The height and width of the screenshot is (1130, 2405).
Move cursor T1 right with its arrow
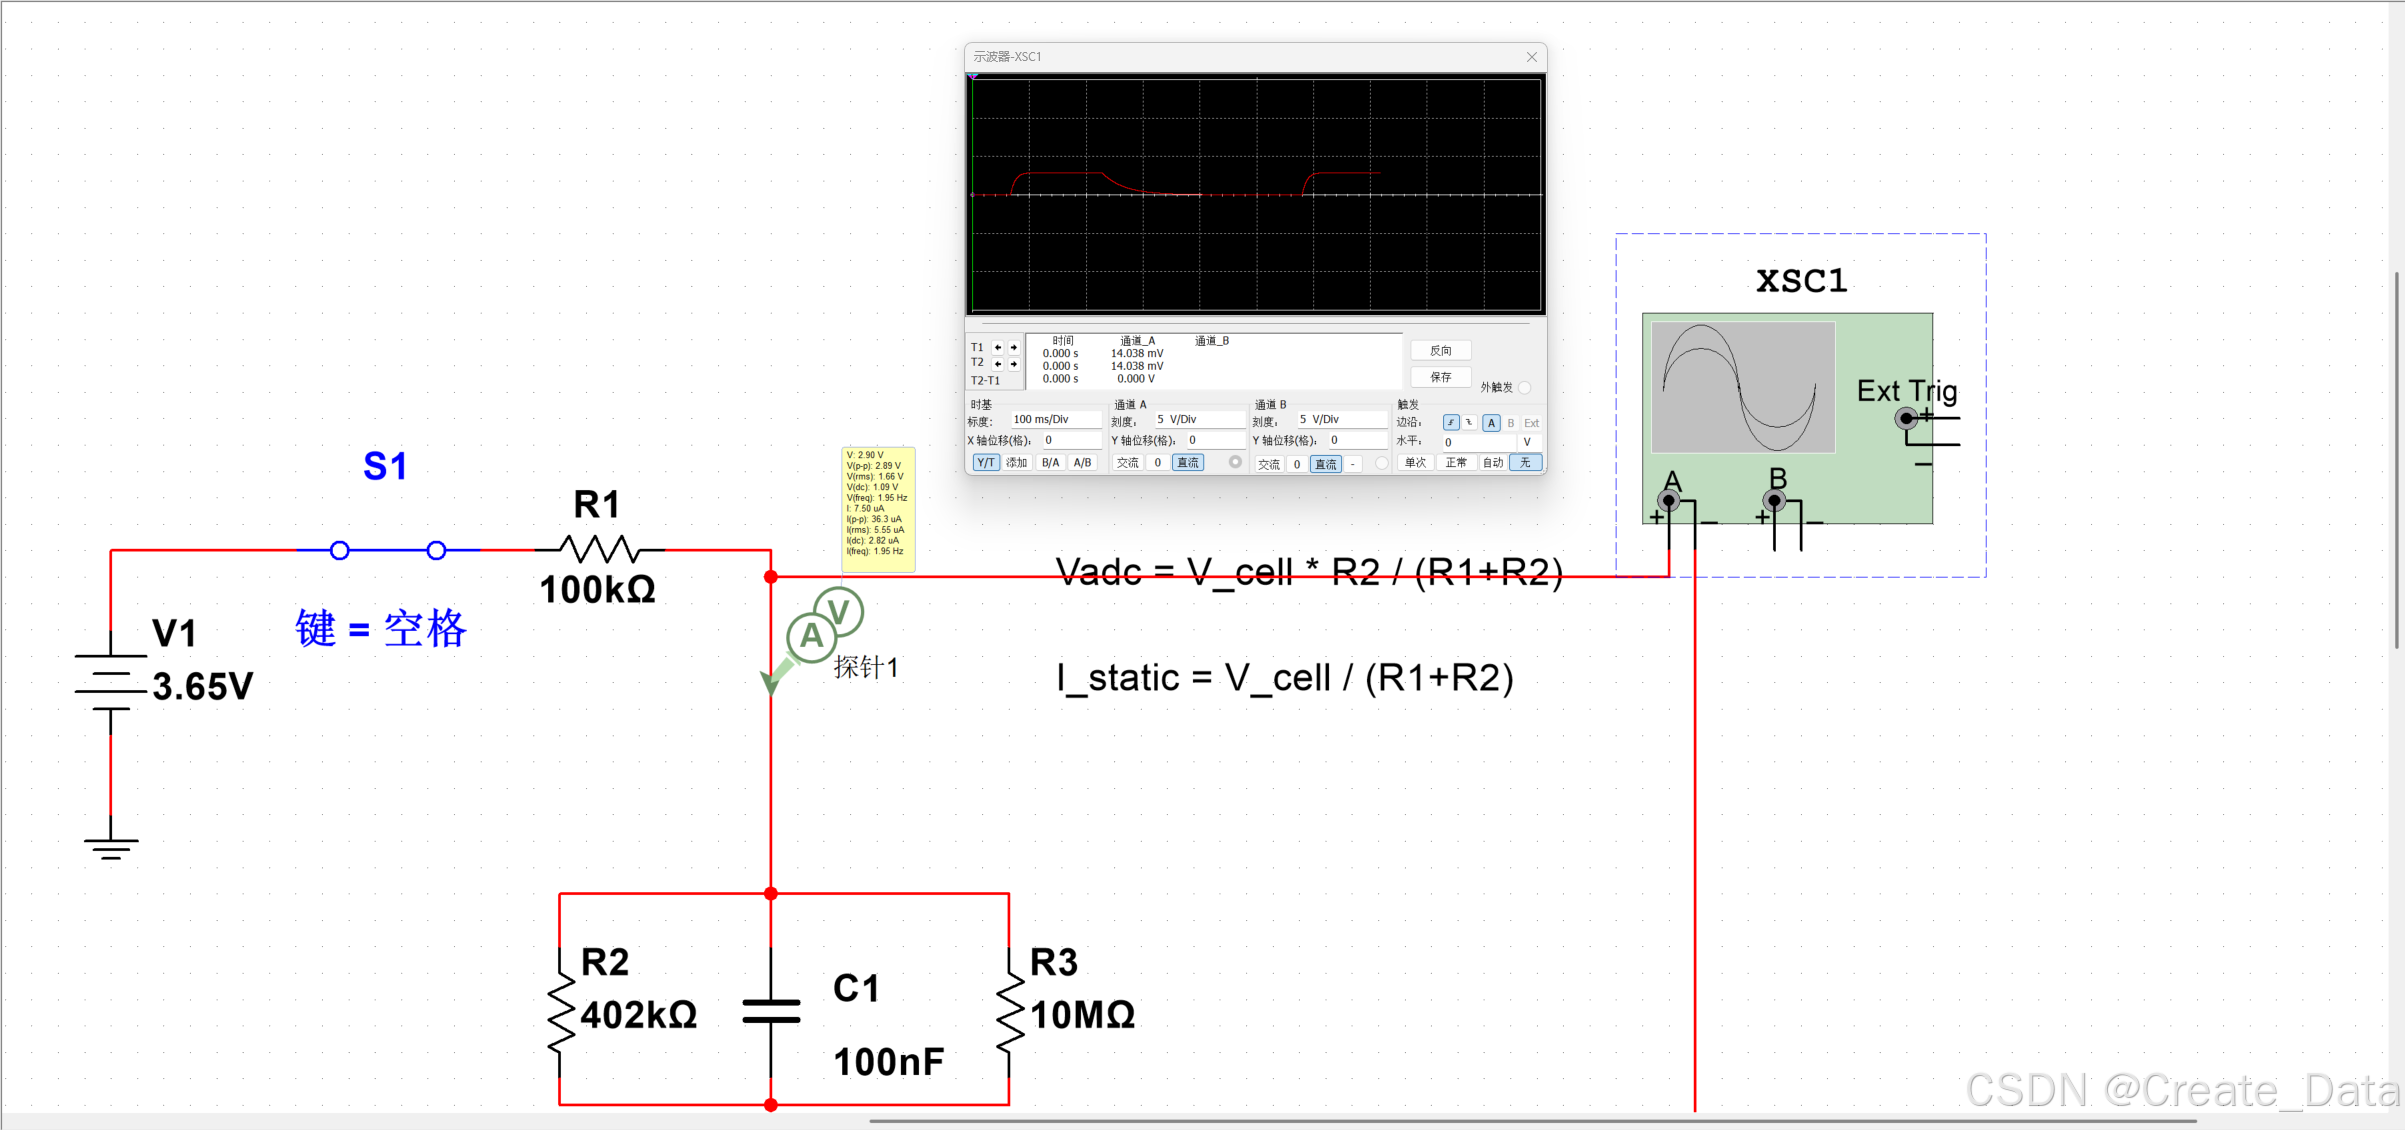[x=1014, y=347]
